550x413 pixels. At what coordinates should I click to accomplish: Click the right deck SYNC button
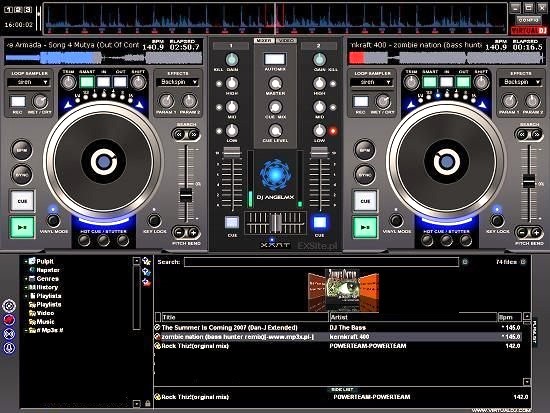click(365, 174)
